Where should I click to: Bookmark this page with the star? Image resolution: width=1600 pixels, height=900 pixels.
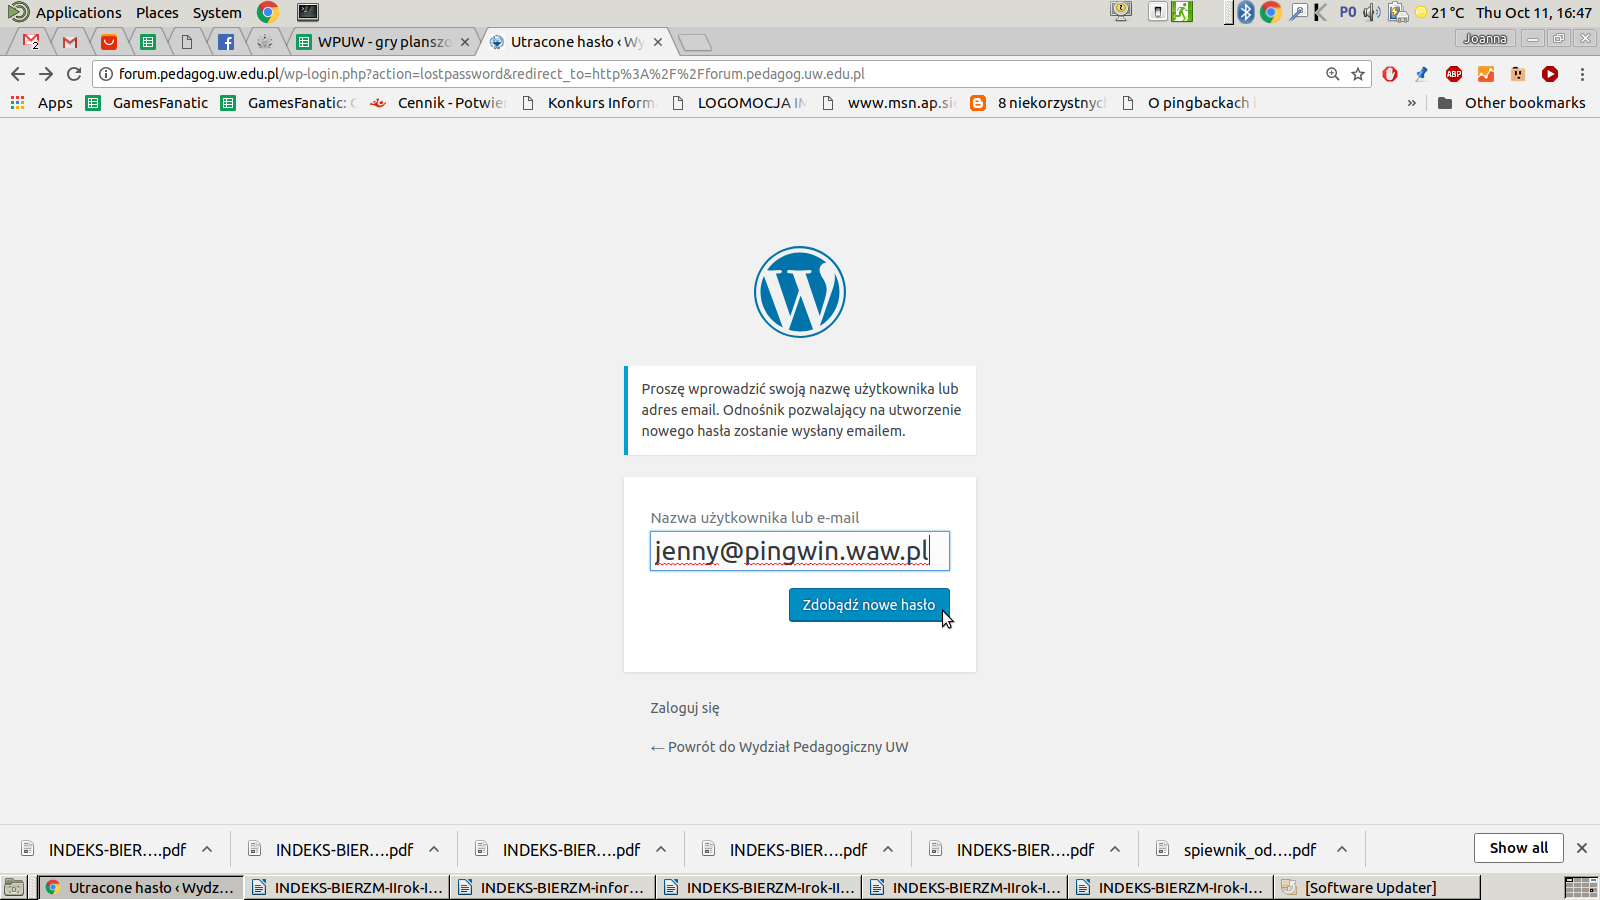coord(1358,74)
